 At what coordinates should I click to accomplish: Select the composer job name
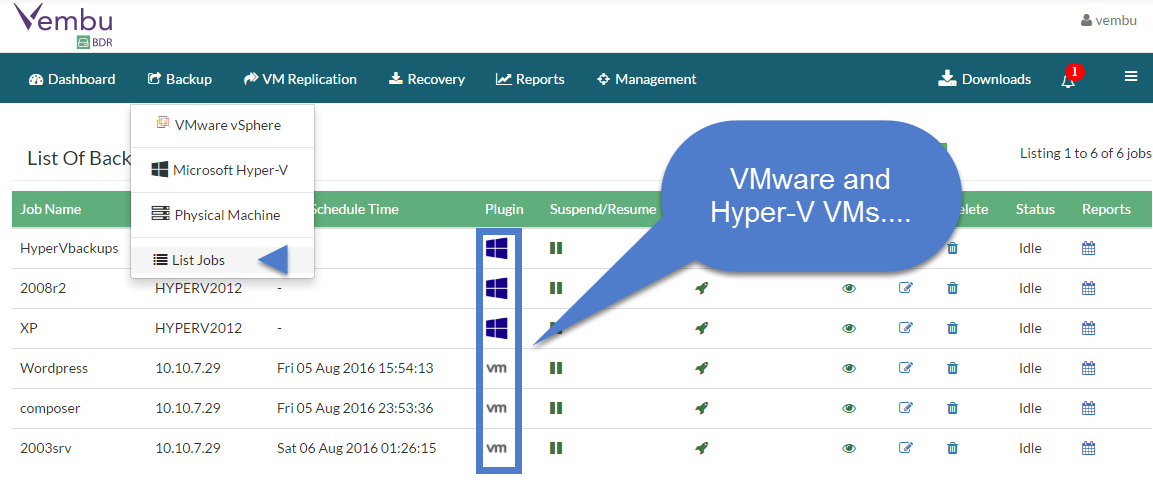pos(50,408)
